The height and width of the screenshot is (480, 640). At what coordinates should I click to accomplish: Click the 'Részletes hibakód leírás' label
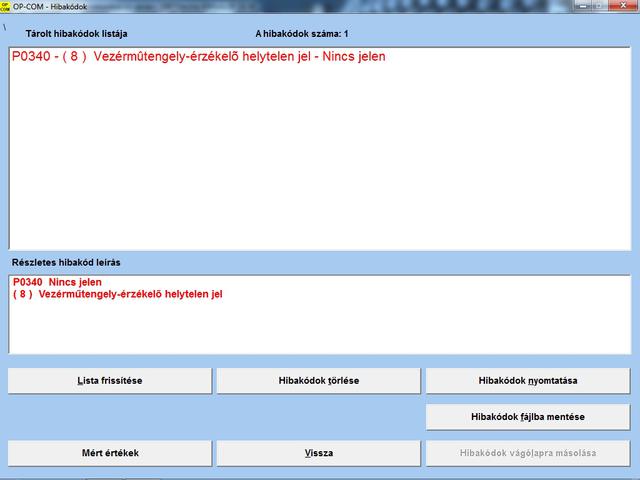pos(66,262)
